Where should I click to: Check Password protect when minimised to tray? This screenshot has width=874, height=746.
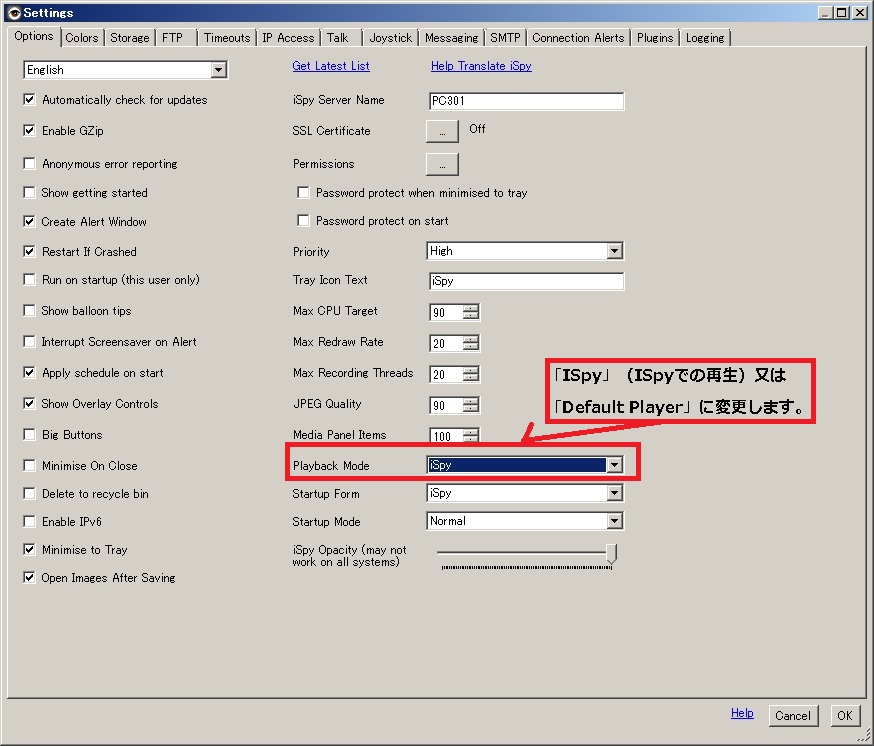point(303,192)
